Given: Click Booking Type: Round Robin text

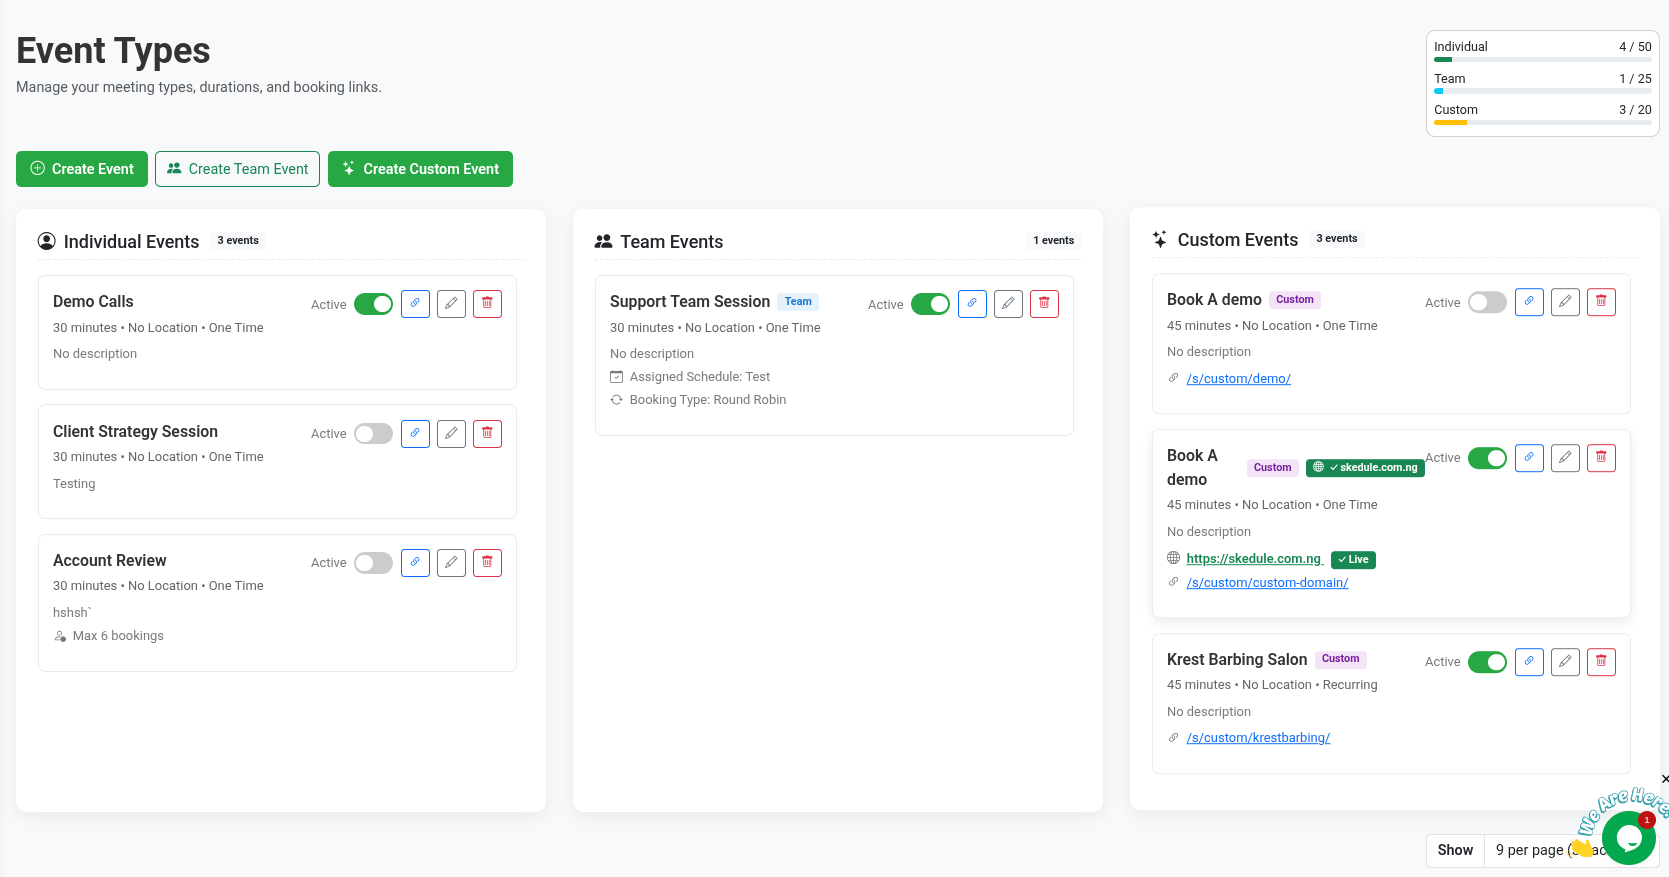Looking at the screenshot, I should click(707, 400).
